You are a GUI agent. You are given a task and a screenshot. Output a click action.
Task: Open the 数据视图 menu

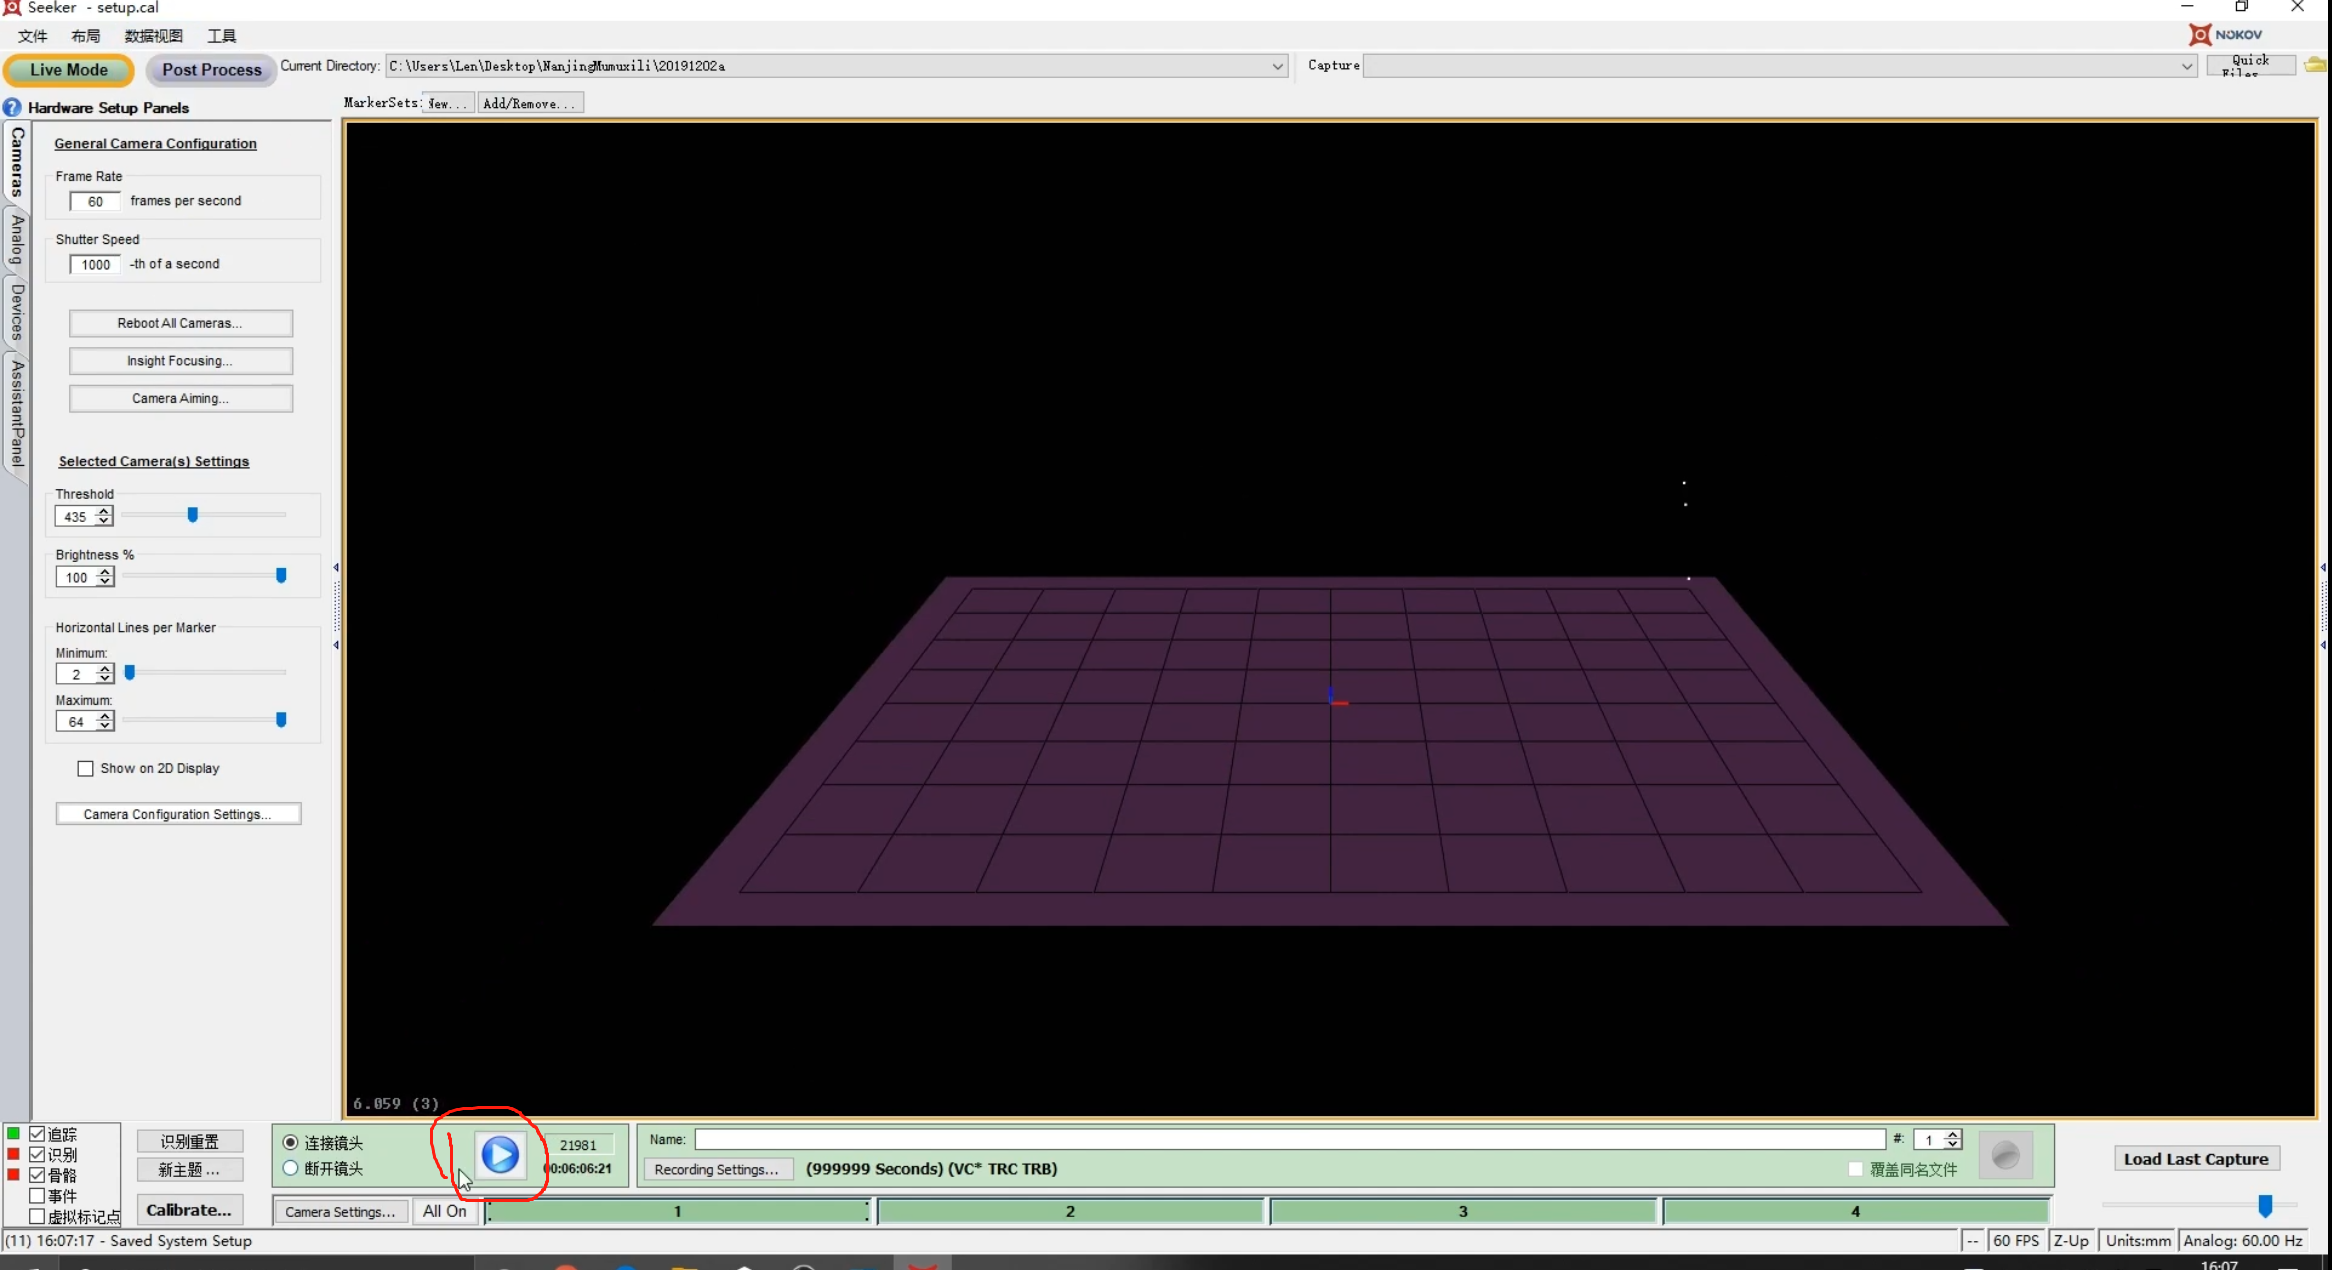click(153, 36)
